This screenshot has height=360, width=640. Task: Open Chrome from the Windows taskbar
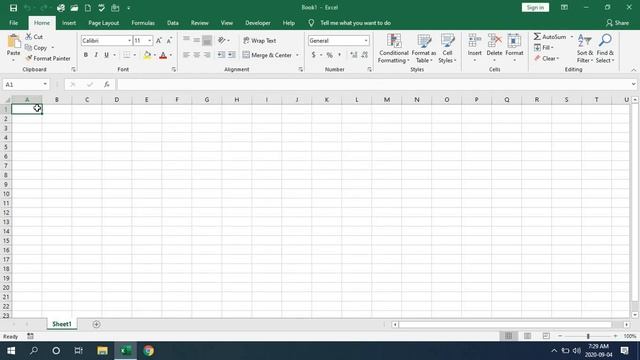(148, 351)
